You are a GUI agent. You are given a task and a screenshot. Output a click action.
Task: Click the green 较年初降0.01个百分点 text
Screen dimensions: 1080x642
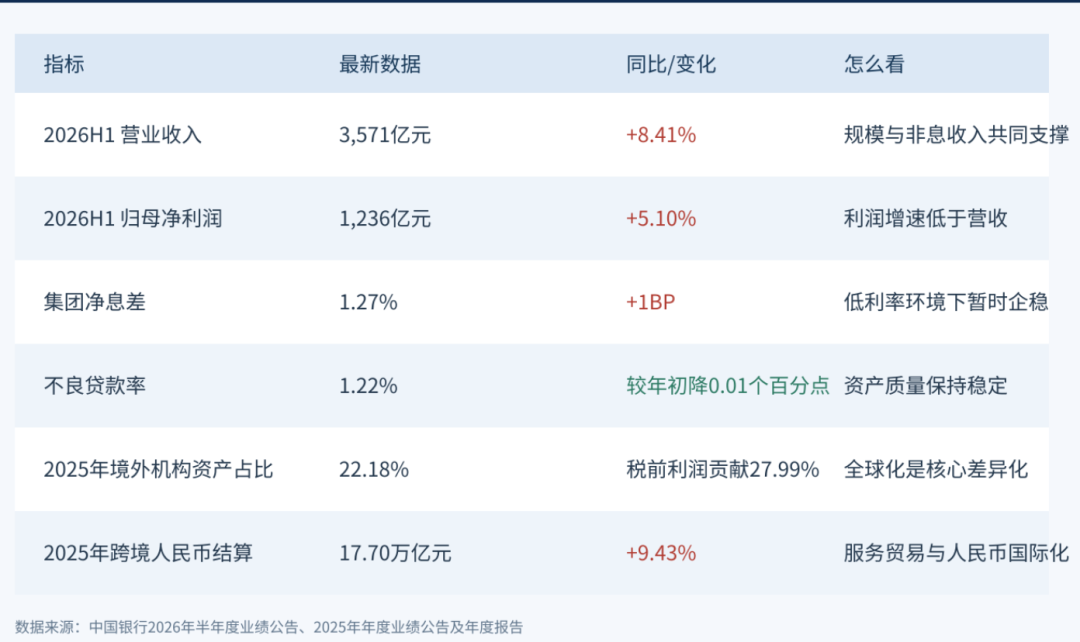click(727, 385)
